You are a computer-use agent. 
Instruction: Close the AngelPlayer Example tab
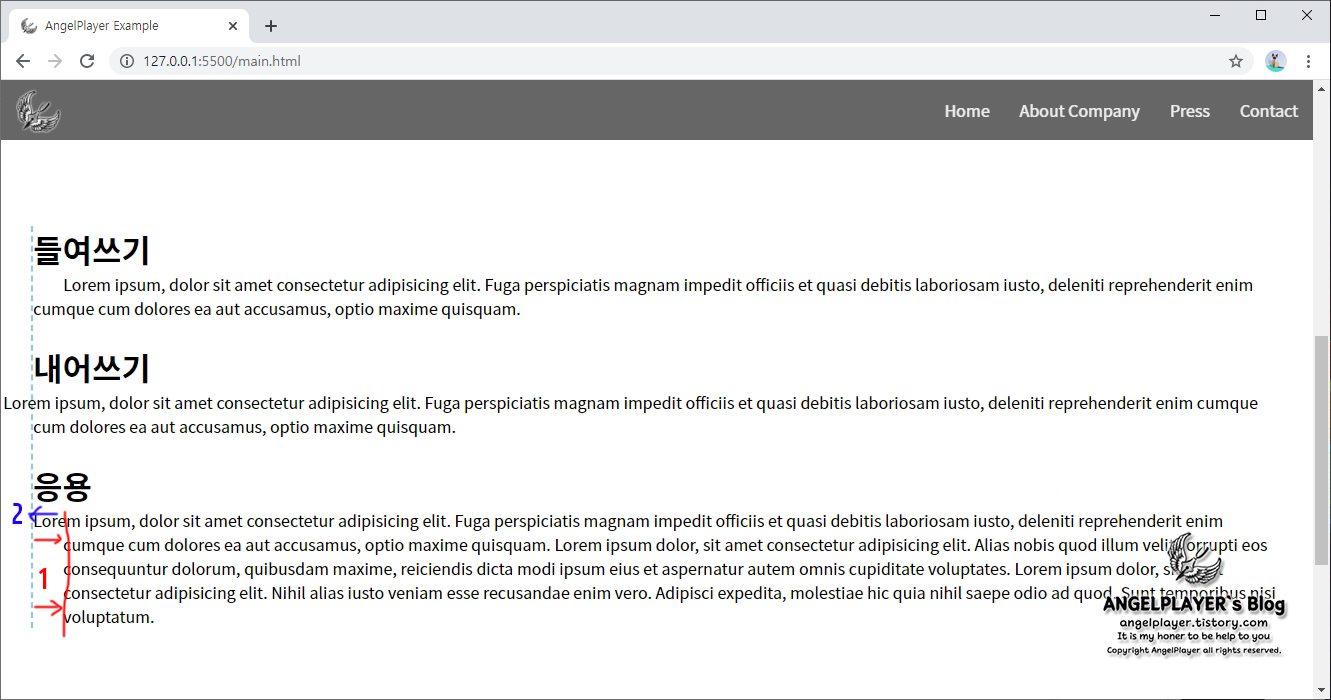tap(232, 26)
